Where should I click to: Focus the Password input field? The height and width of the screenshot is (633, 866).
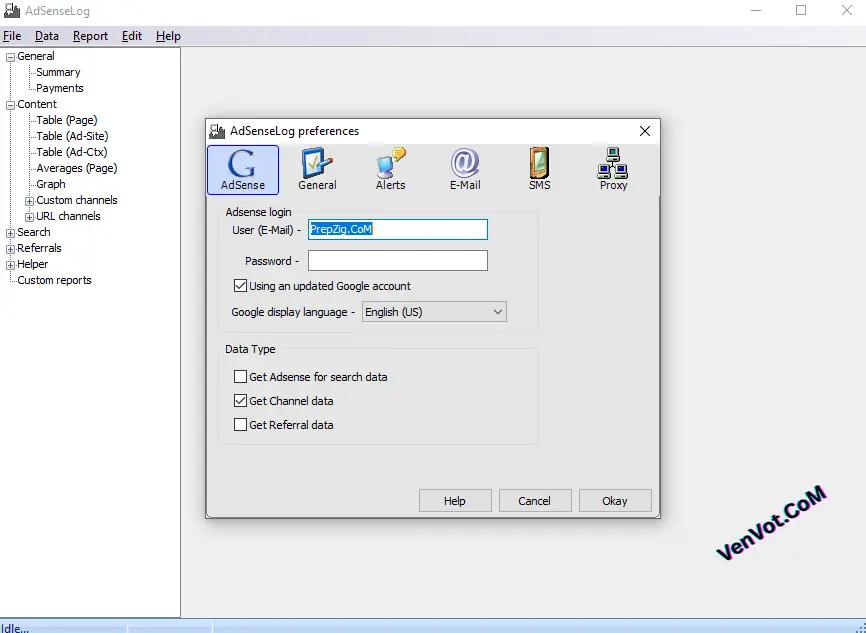point(398,261)
